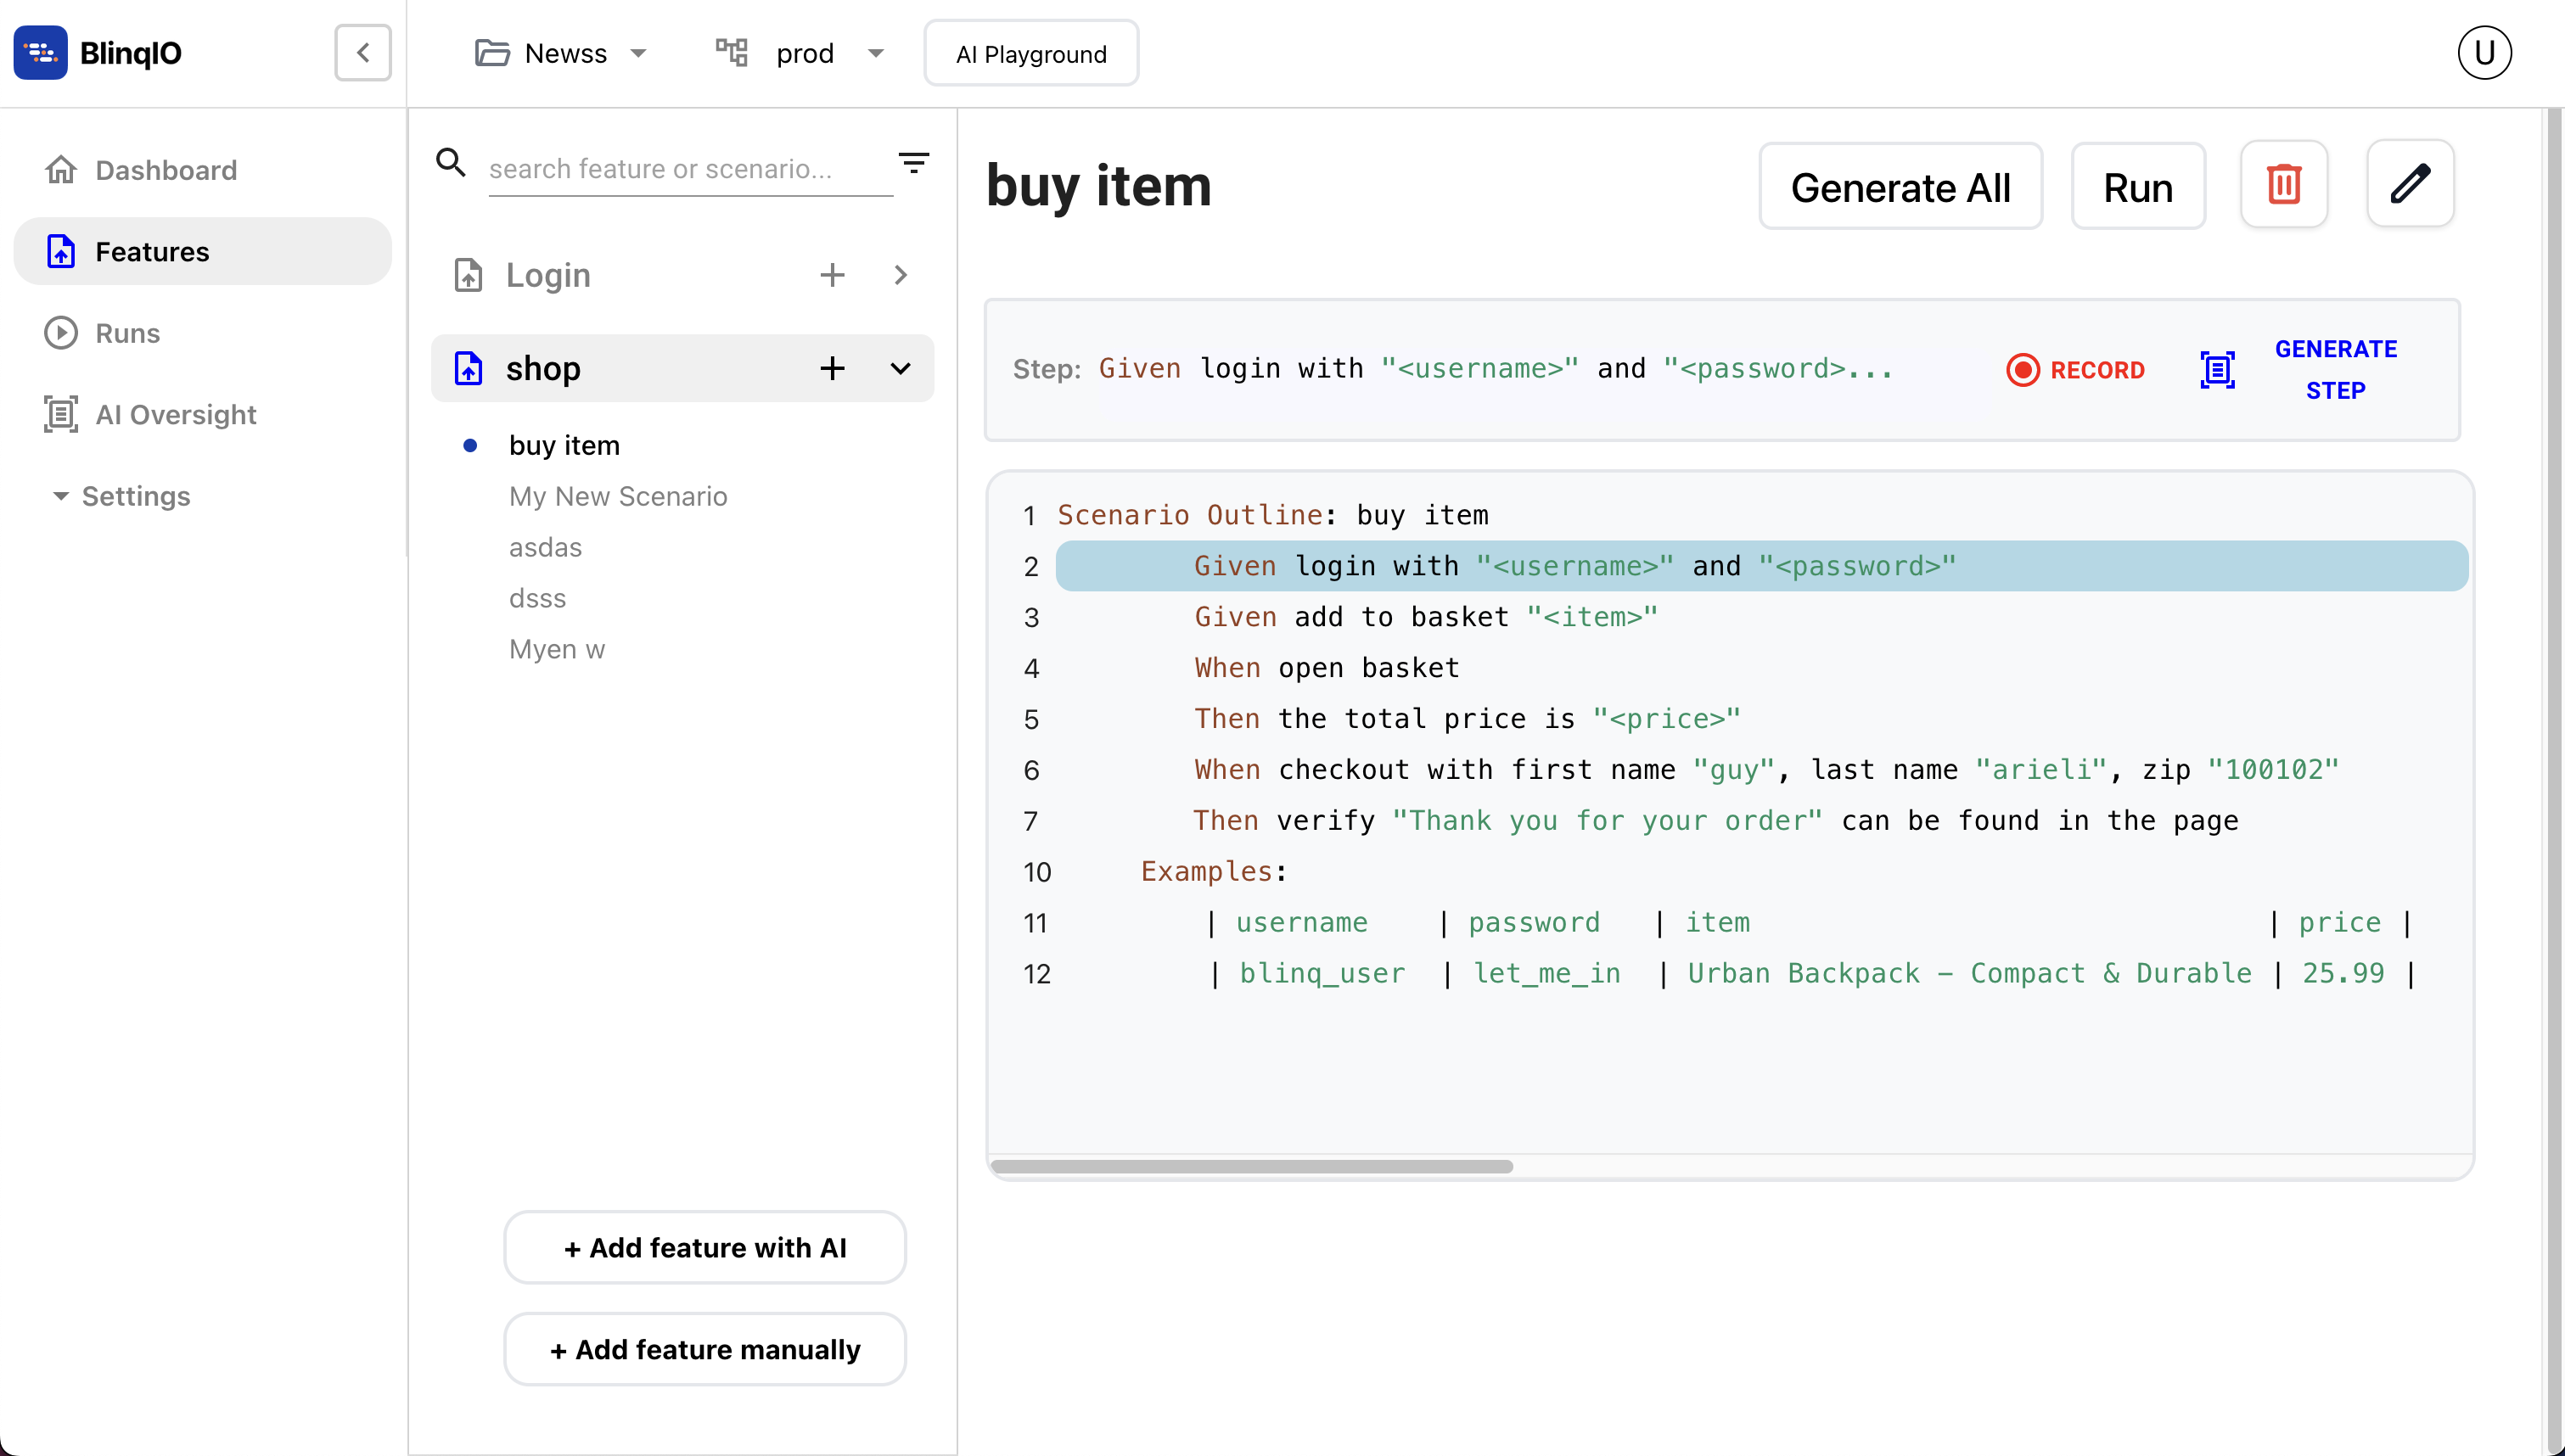2565x1456 pixels.
Task: Open the asdas scenario
Action: pos(545,547)
